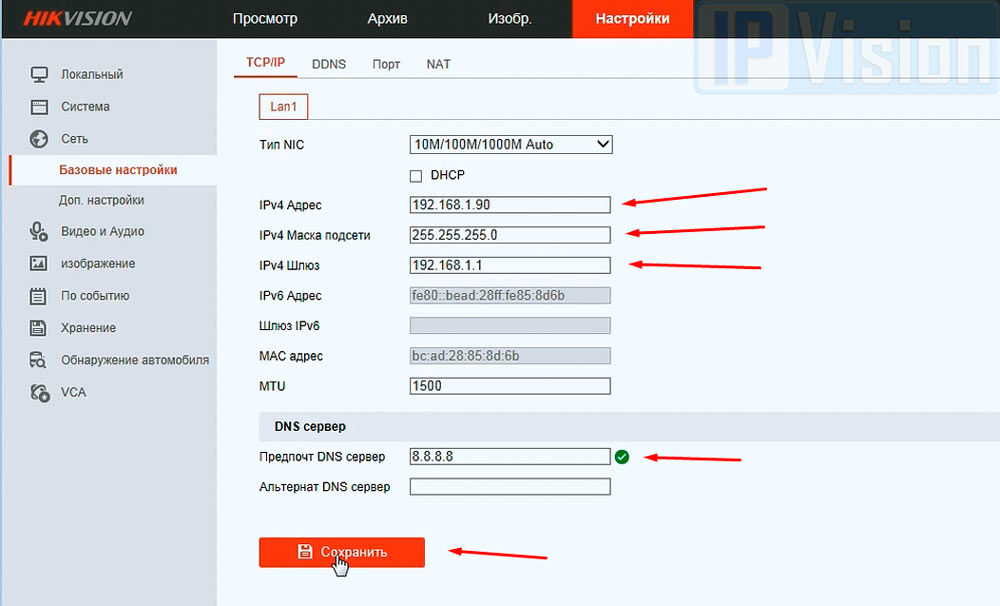Open Доп. настройки submenu
Viewport: 1000px width, 606px height.
pos(101,200)
